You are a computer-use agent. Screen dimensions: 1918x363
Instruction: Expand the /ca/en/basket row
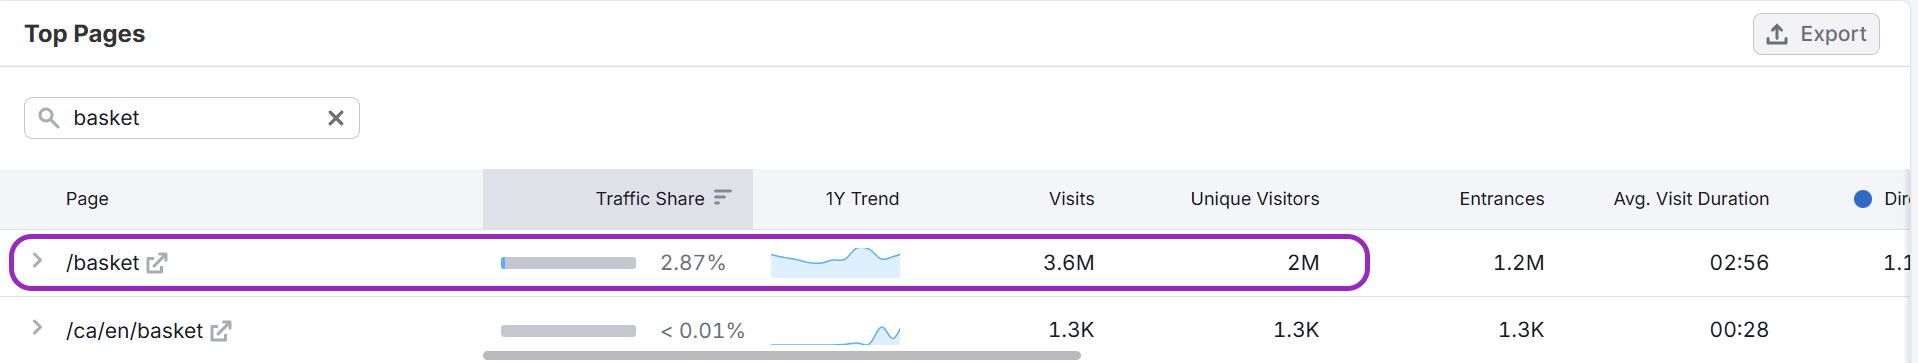37,328
